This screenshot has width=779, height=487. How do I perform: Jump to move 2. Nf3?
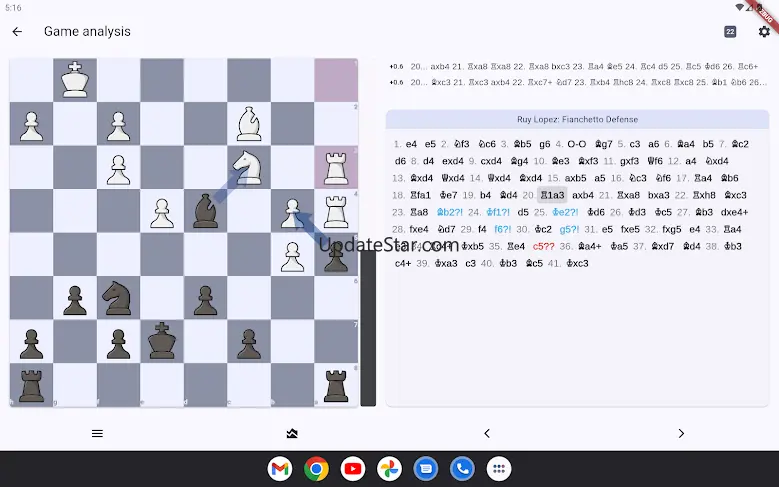(x=462, y=144)
